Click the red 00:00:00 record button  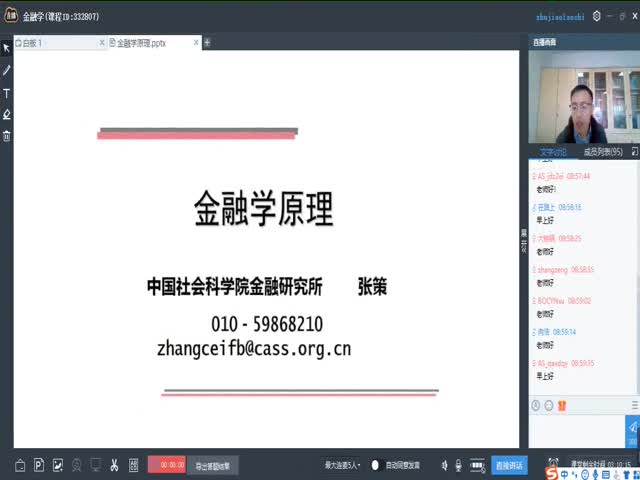167,464
